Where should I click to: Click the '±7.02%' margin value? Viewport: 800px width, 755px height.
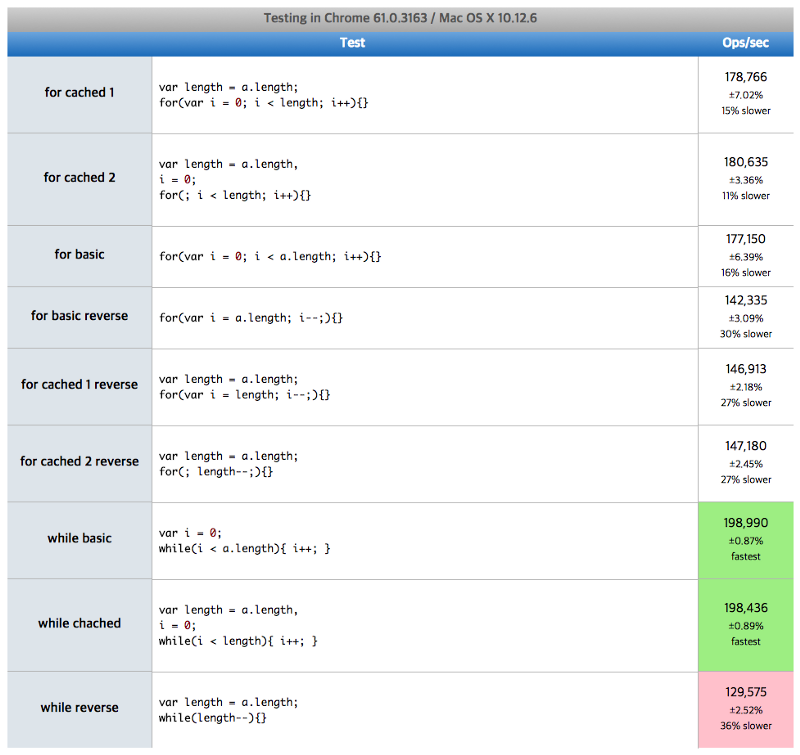tap(745, 95)
